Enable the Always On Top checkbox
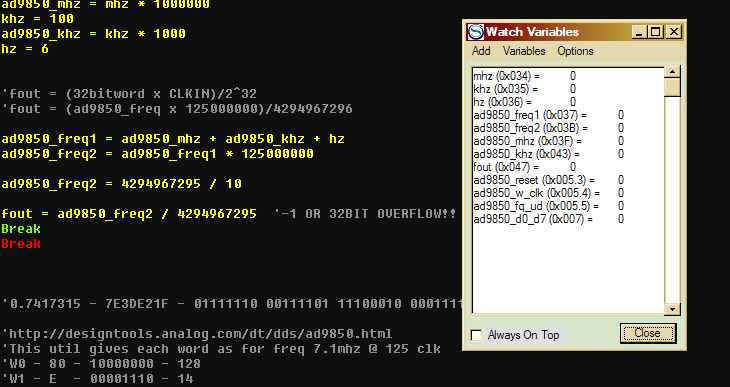Image resolution: width=730 pixels, height=387 pixels. (x=476, y=335)
